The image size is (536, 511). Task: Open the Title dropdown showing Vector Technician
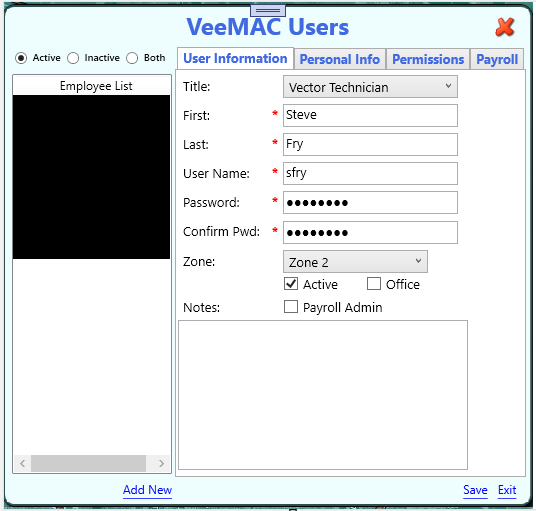[x=370, y=87]
